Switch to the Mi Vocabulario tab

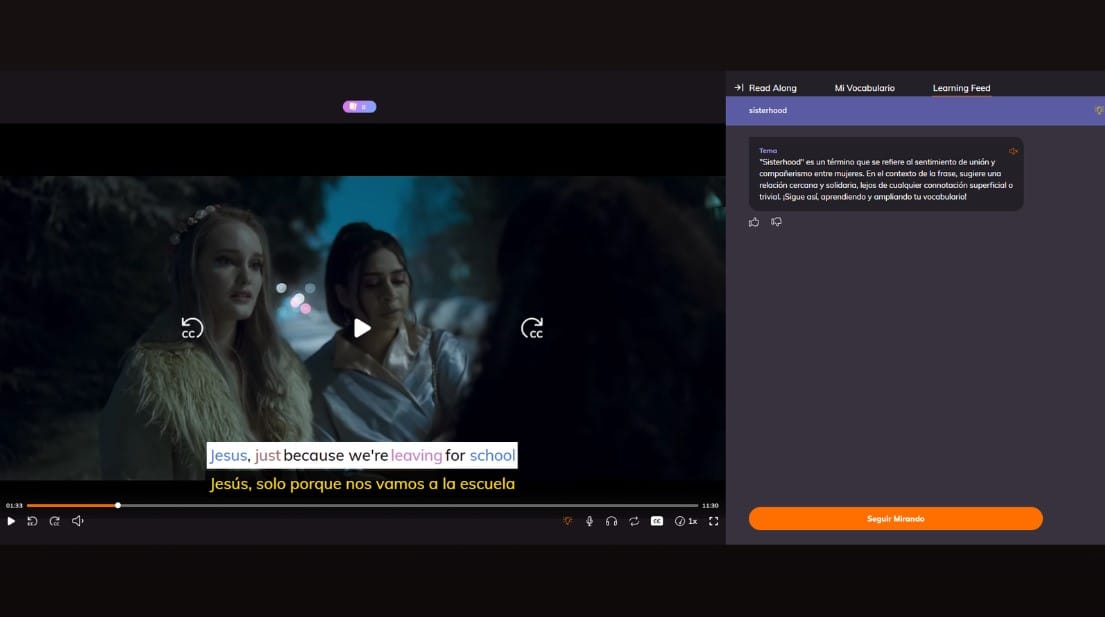pos(864,88)
